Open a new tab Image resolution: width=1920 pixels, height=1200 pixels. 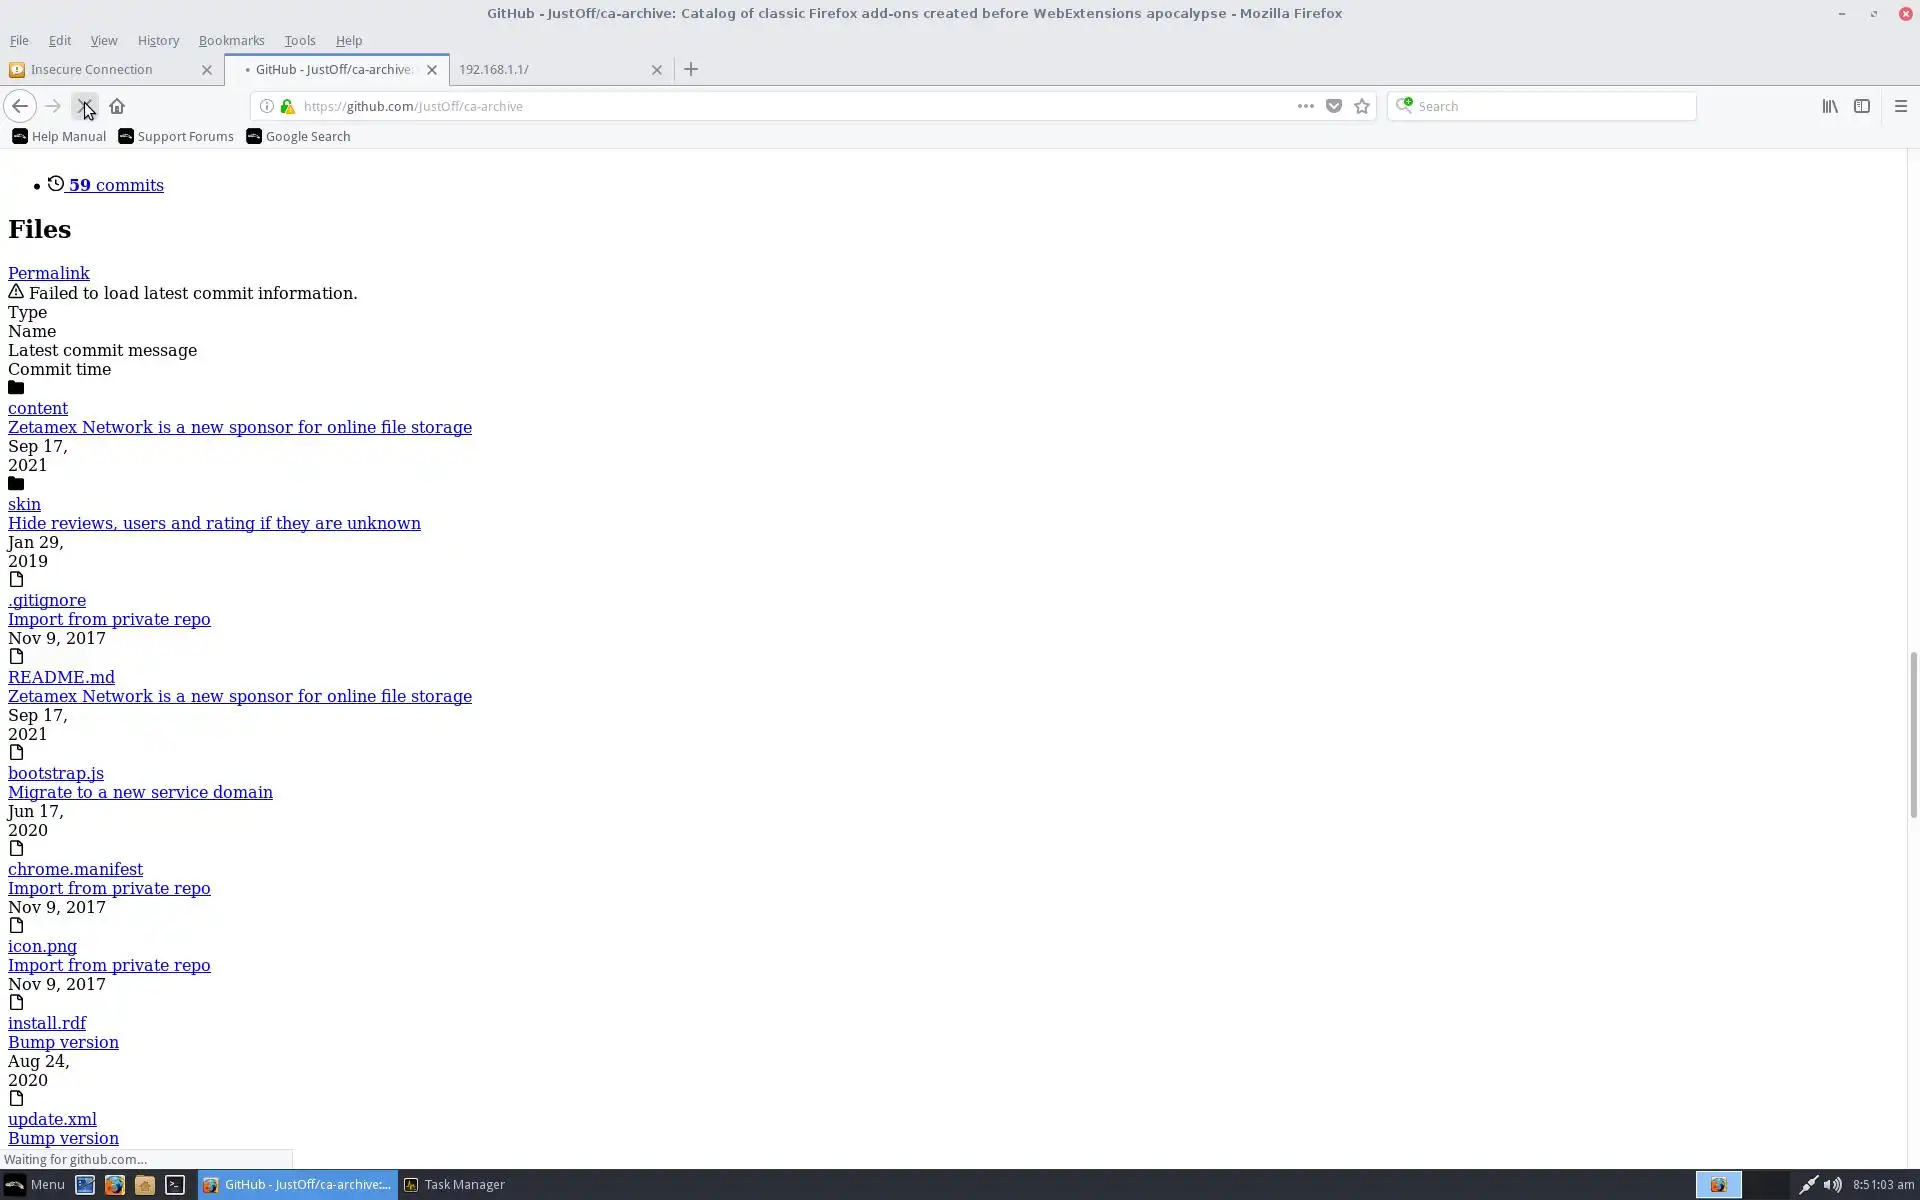tap(691, 69)
